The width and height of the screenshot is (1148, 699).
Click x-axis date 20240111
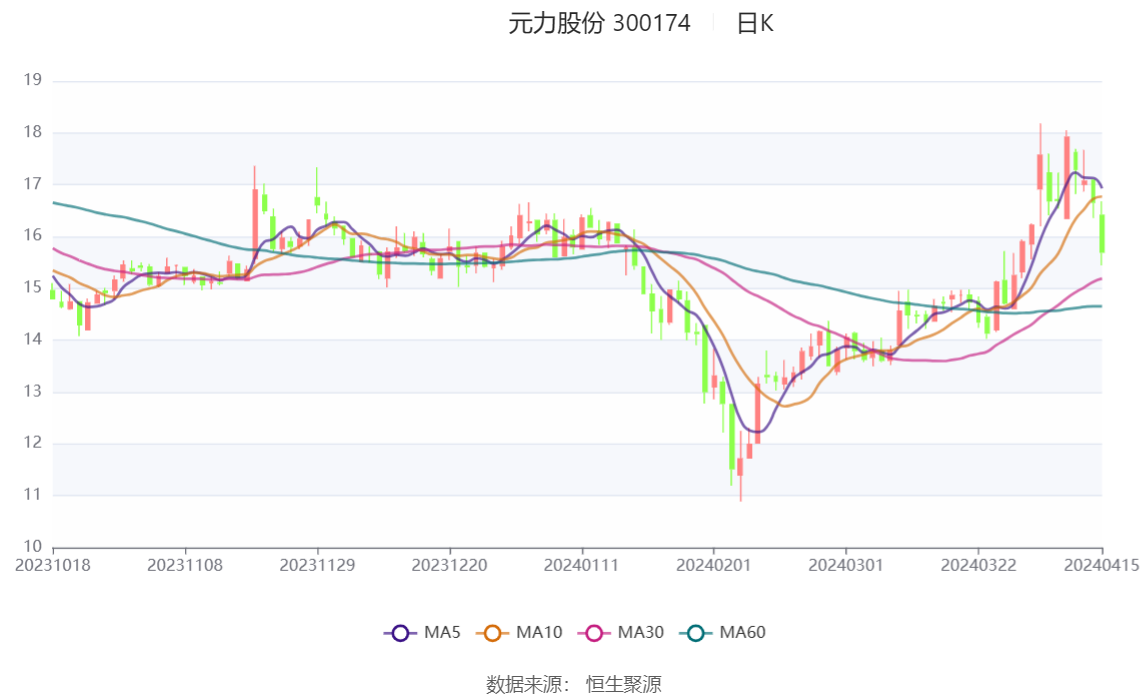(582, 566)
